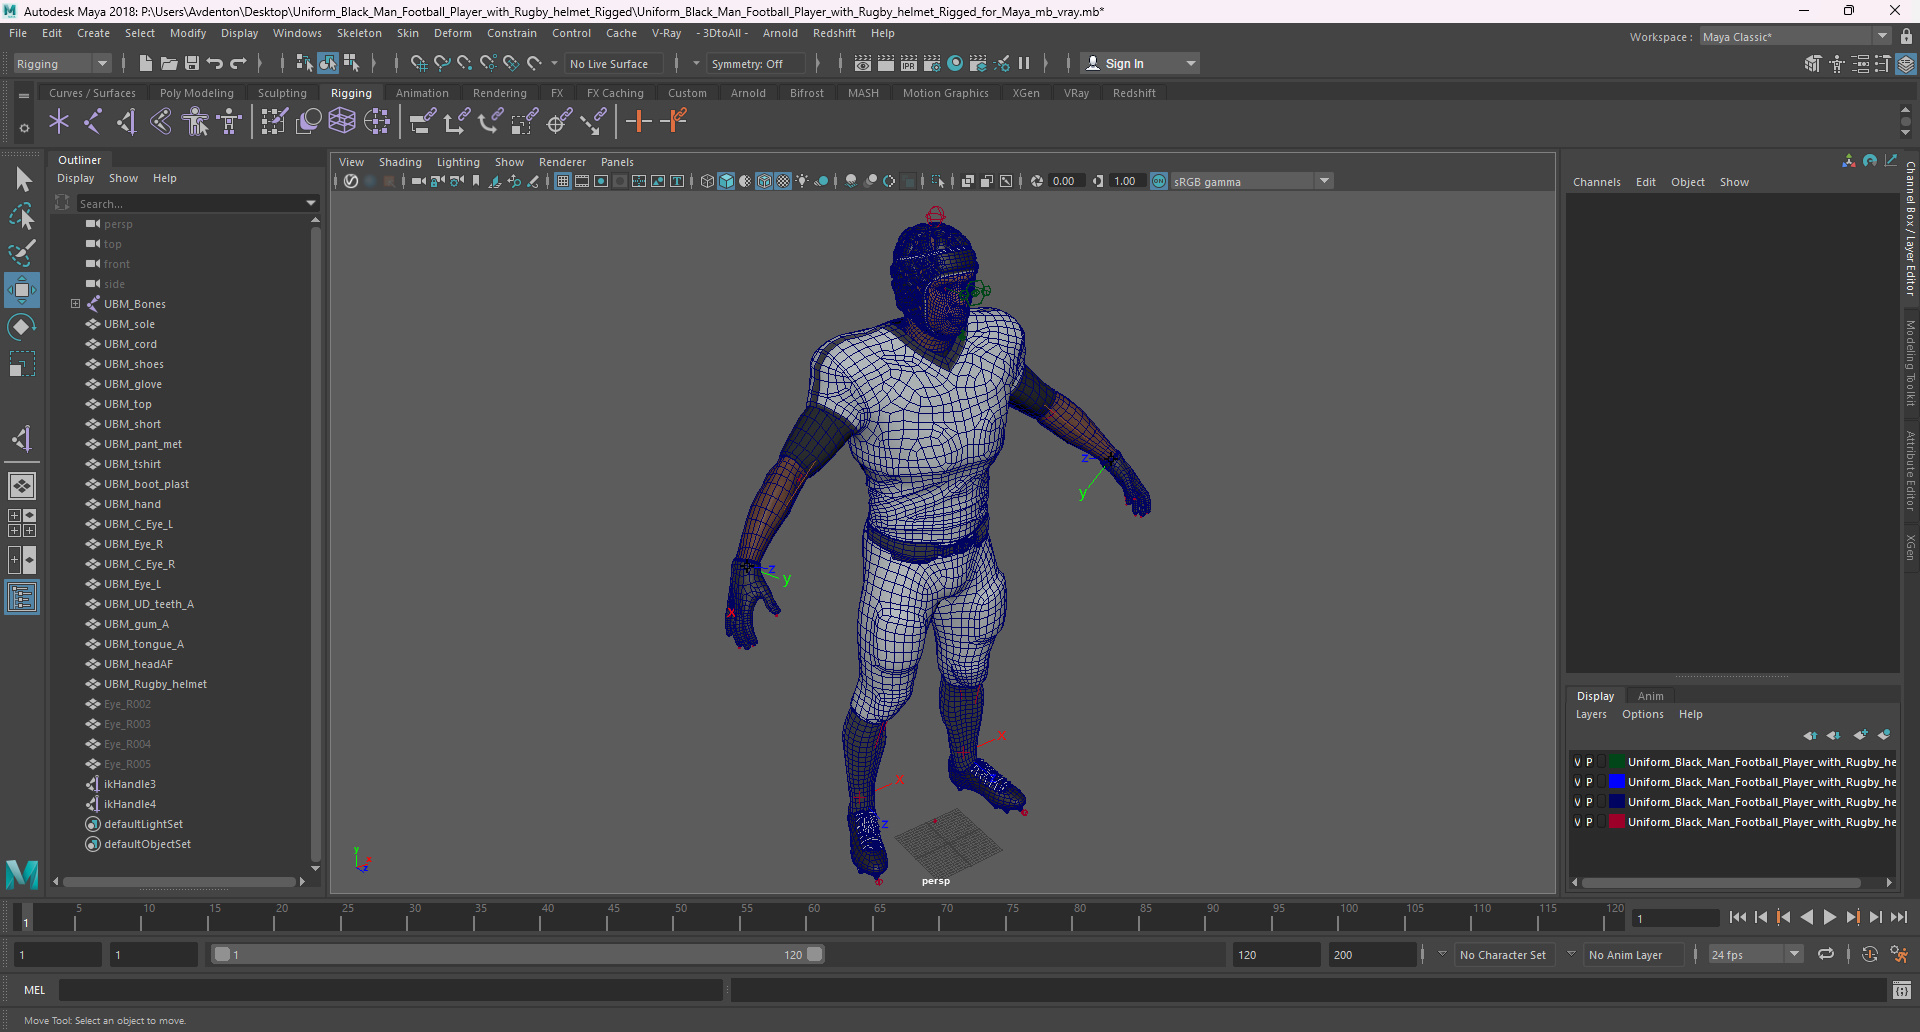This screenshot has width=1920, height=1032.
Task: Toggle visibility V of red layer
Action: coord(1578,822)
